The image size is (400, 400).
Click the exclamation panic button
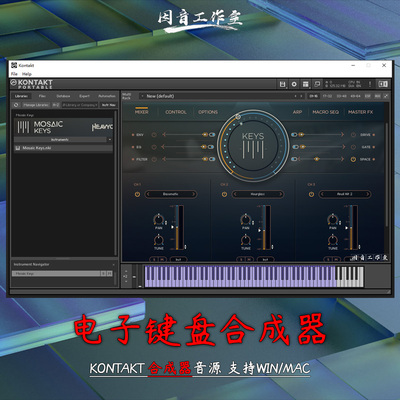pos(370,84)
